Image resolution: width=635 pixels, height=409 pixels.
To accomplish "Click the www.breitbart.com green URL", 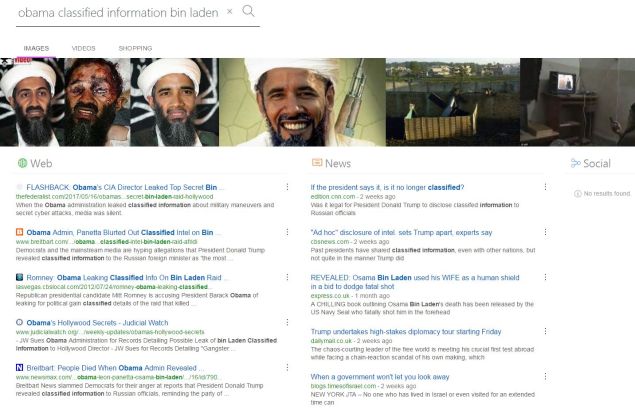I will [107, 242].
